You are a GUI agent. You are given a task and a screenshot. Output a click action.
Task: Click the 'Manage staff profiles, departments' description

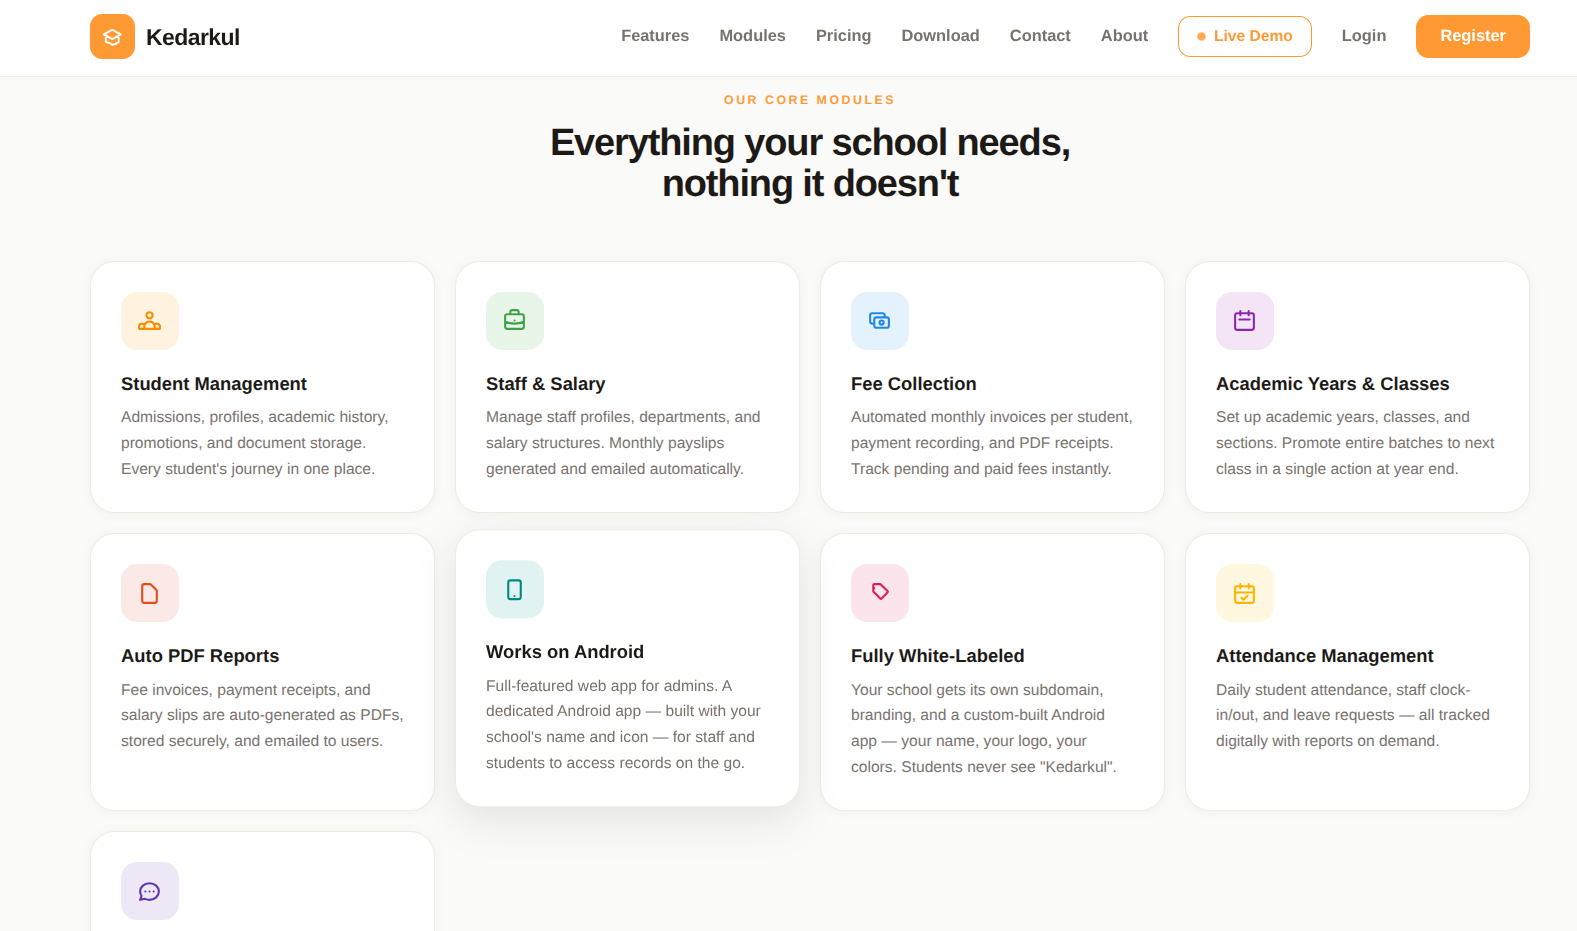coord(623,443)
